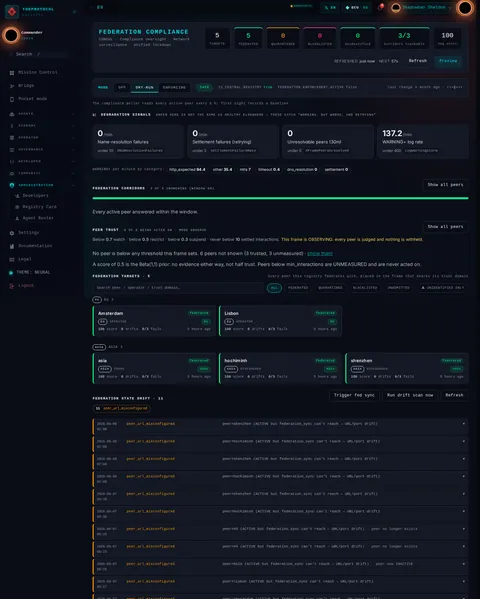Image resolution: width=480 pixels, height=599 pixels.
Task: Click the Pocket mode phone icon
Action: point(12,99)
